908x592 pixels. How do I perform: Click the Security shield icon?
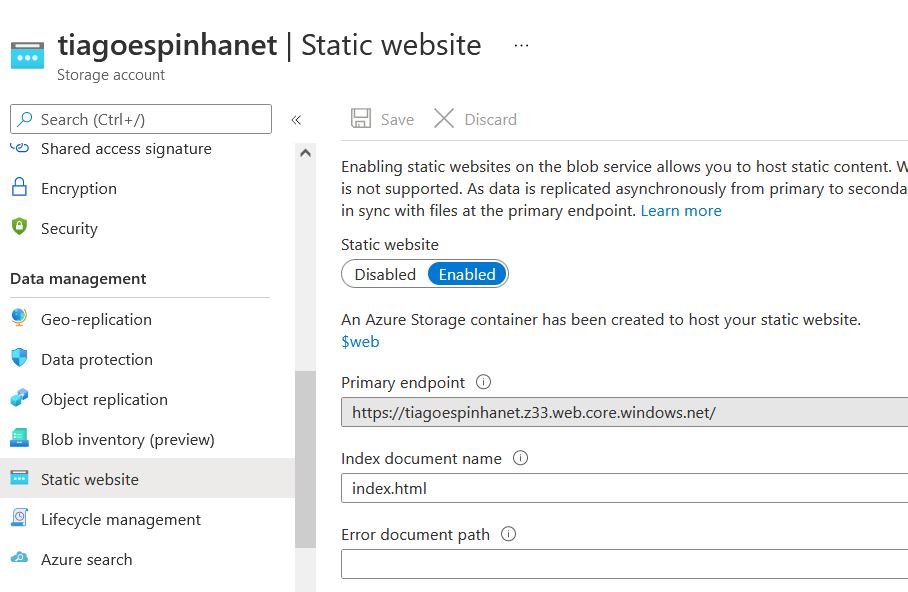click(20, 226)
